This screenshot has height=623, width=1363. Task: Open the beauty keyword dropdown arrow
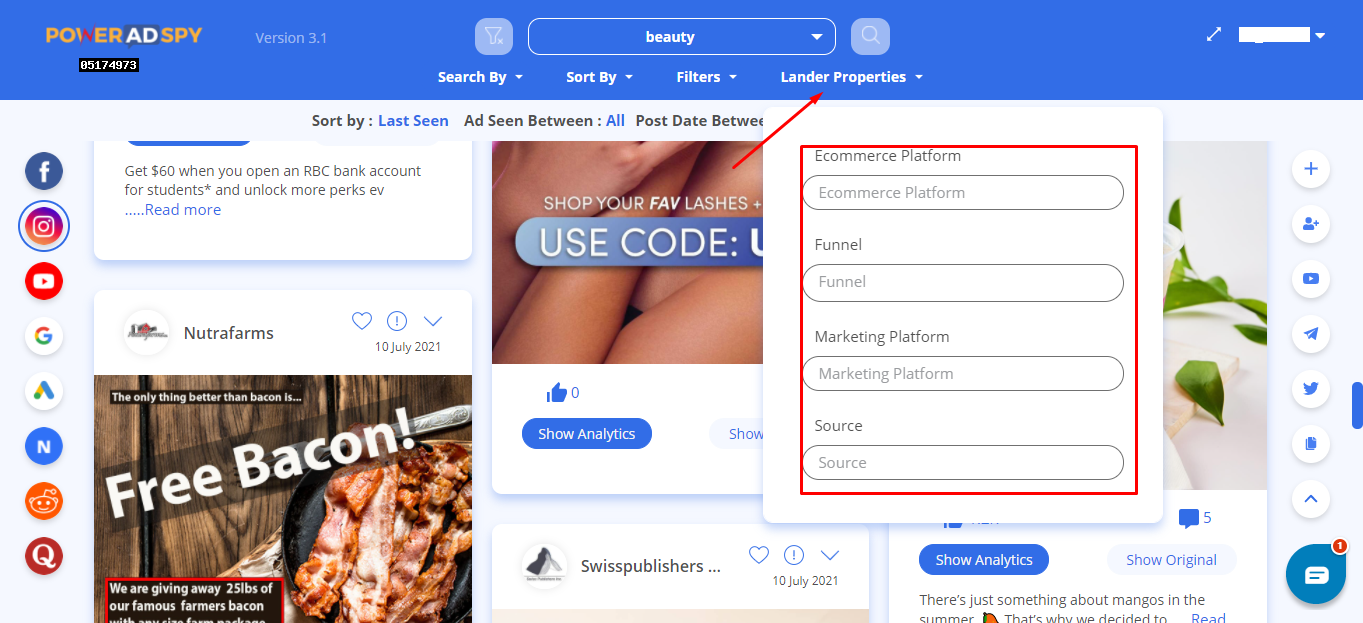[816, 37]
